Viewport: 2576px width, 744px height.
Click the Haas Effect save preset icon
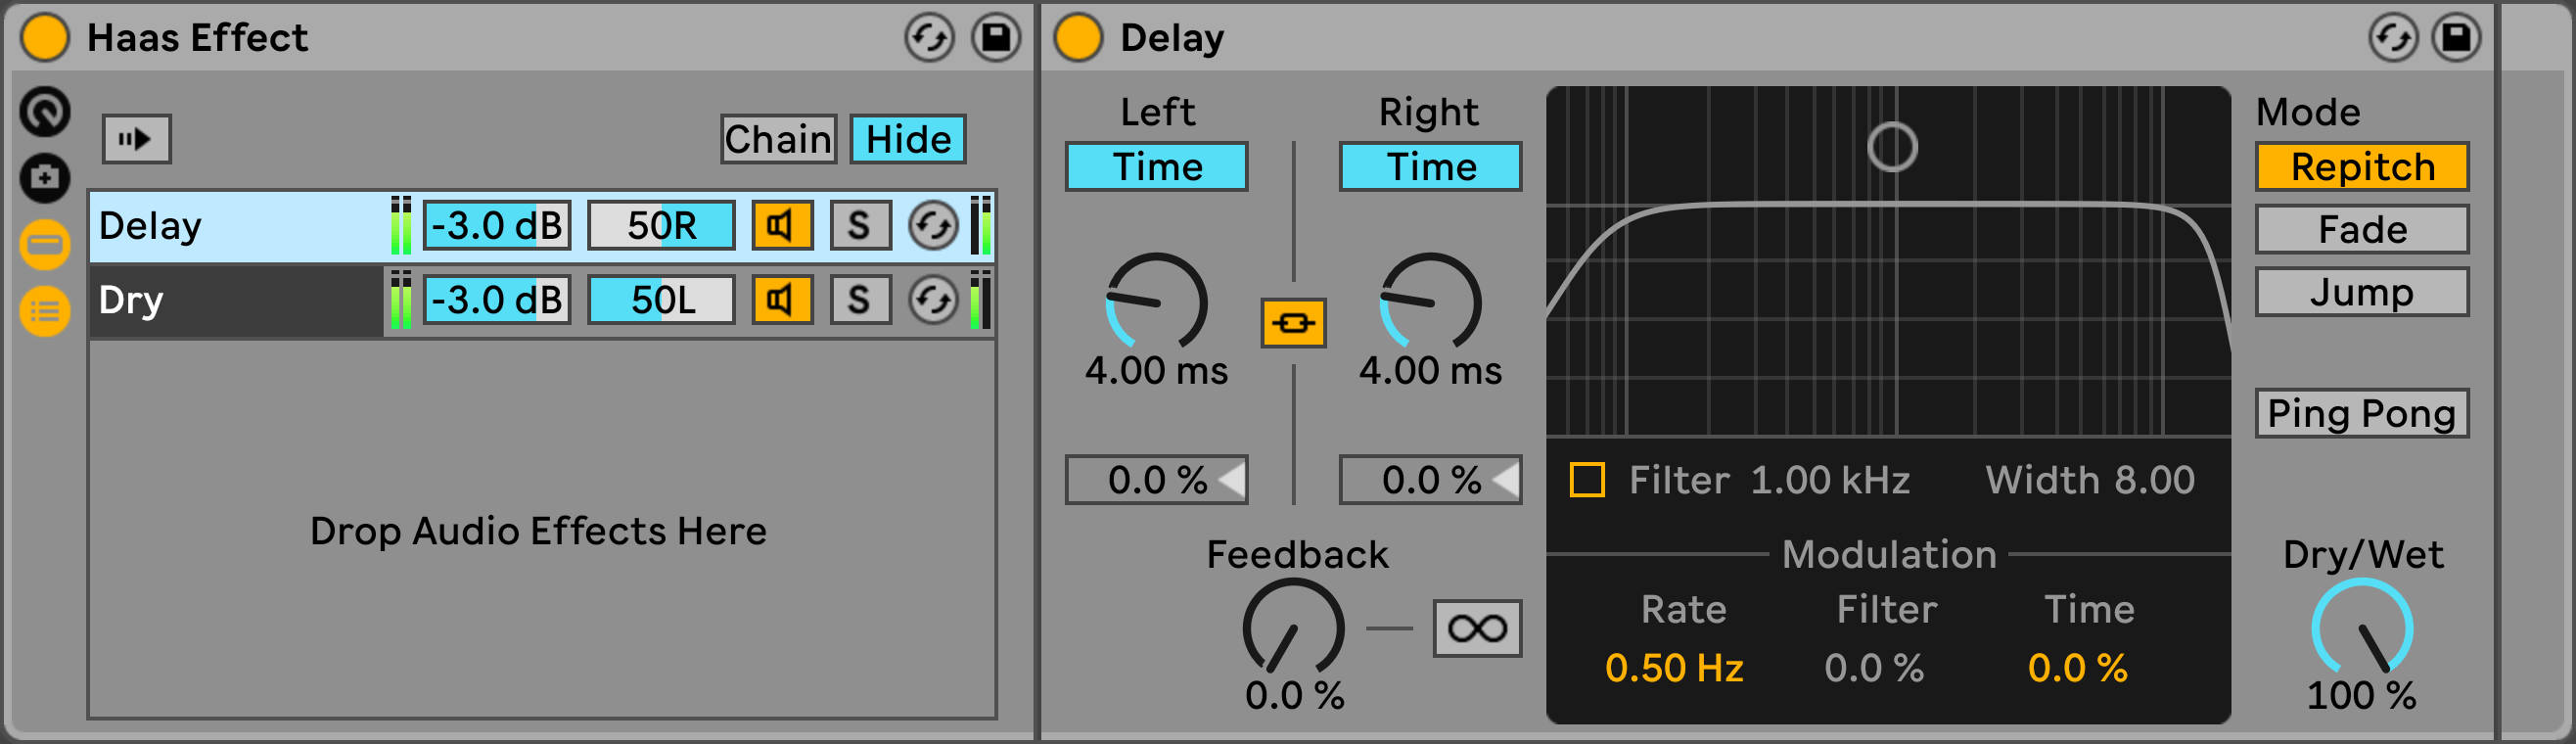(x=996, y=38)
